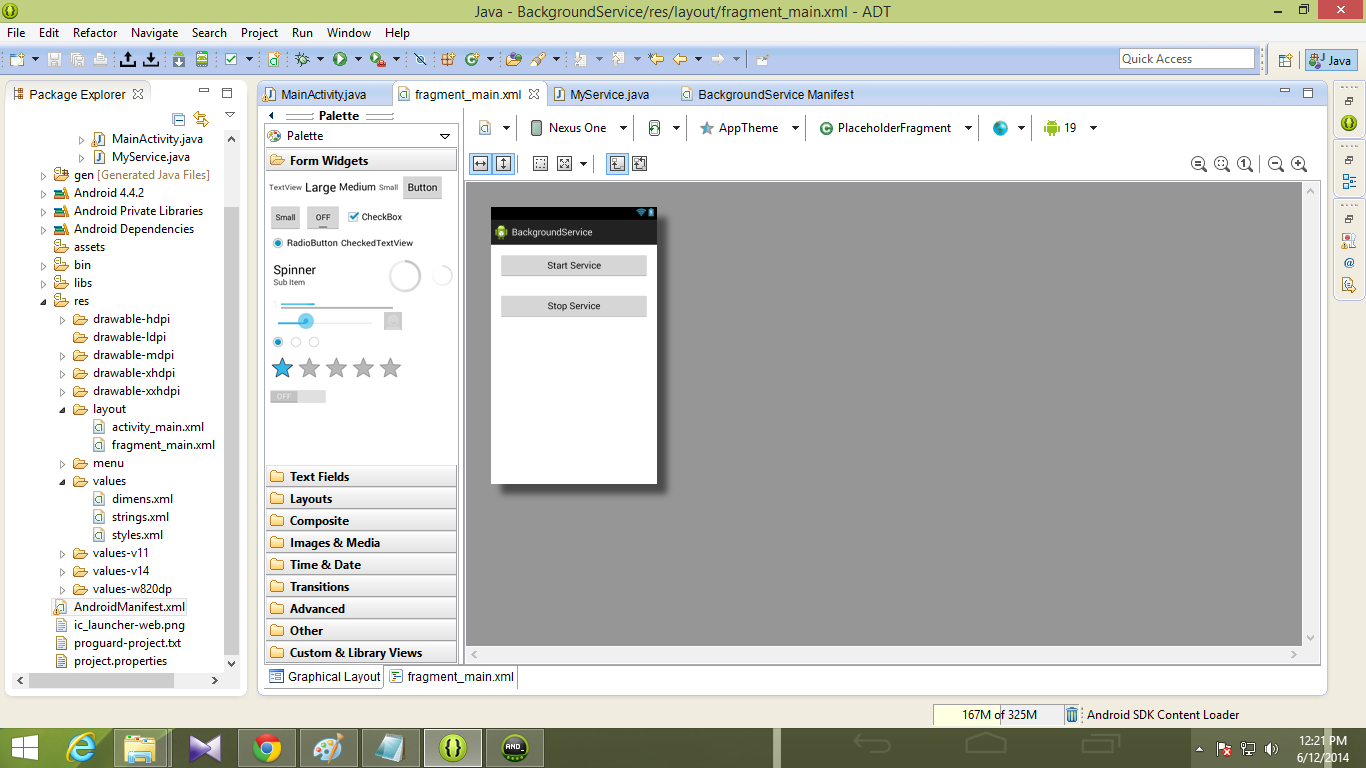Open the Nexus One device dropdown
The image size is (1366, 768).
pos(579,128)
